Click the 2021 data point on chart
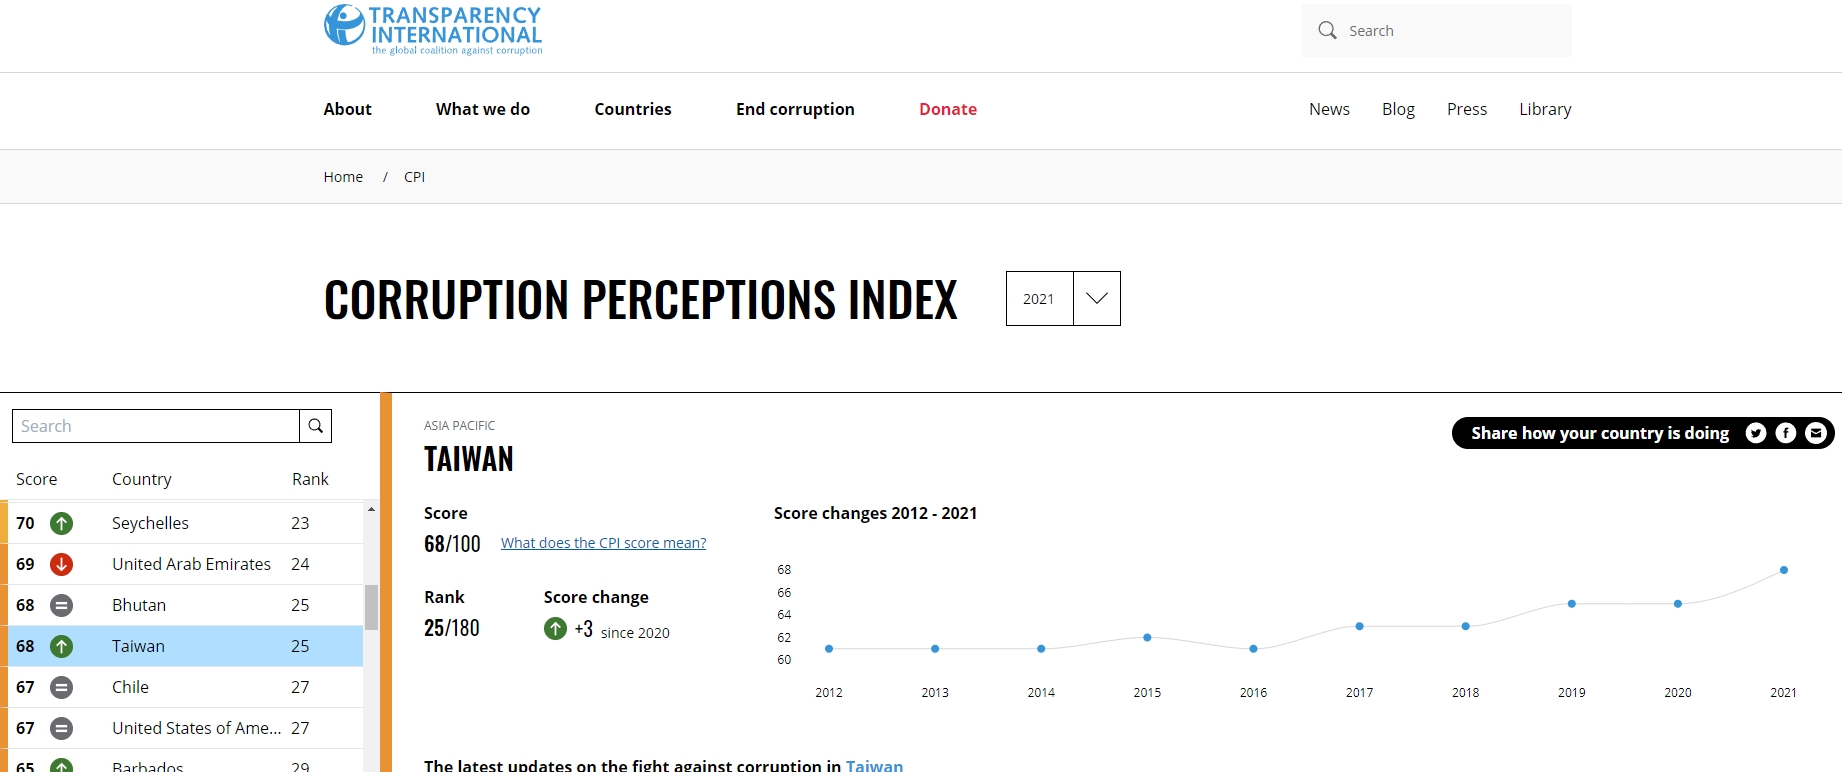The width and height of the screenshot is (1842, 772). coord(1784,570)
